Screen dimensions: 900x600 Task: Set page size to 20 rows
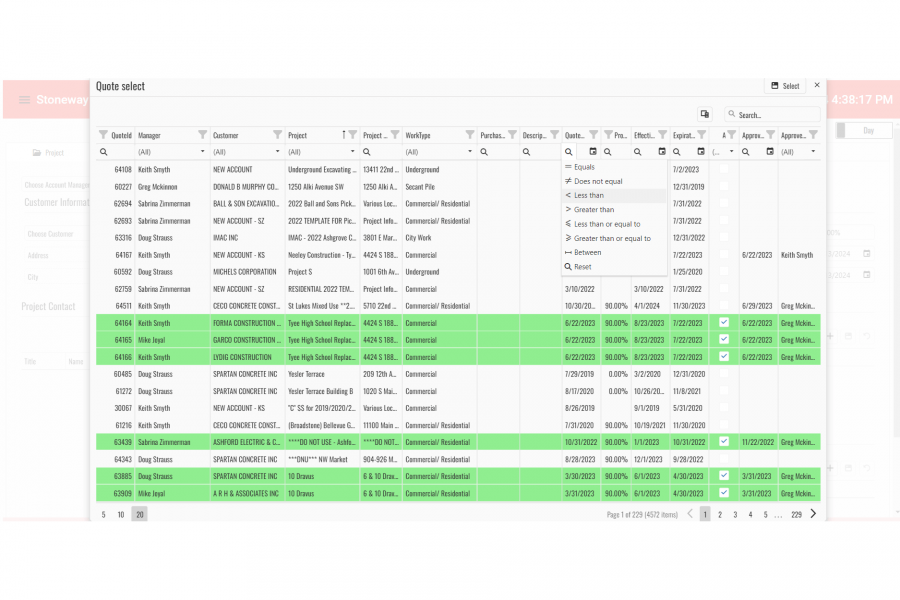(x=139, y=514)
